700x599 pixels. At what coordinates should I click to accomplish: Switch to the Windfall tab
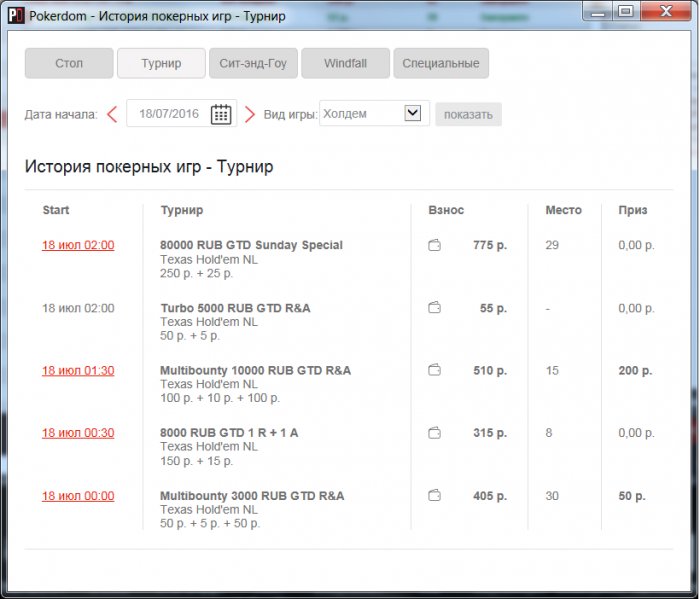tap(345, 63)
